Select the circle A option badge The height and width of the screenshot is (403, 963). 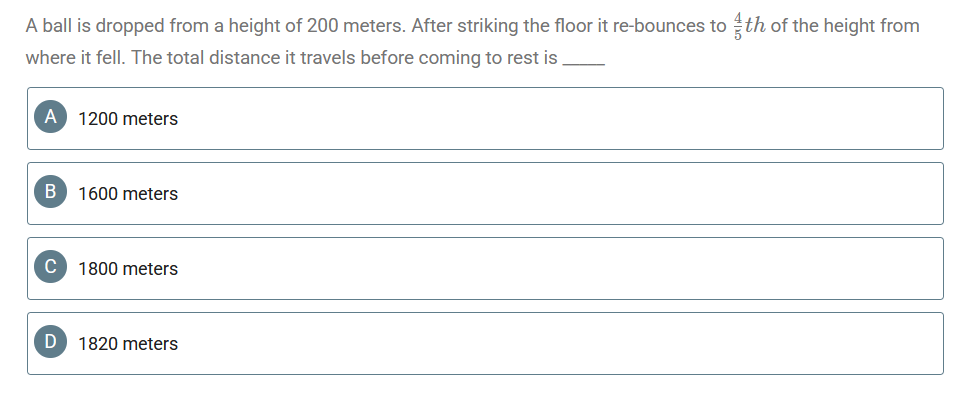(x=50, y=117)
